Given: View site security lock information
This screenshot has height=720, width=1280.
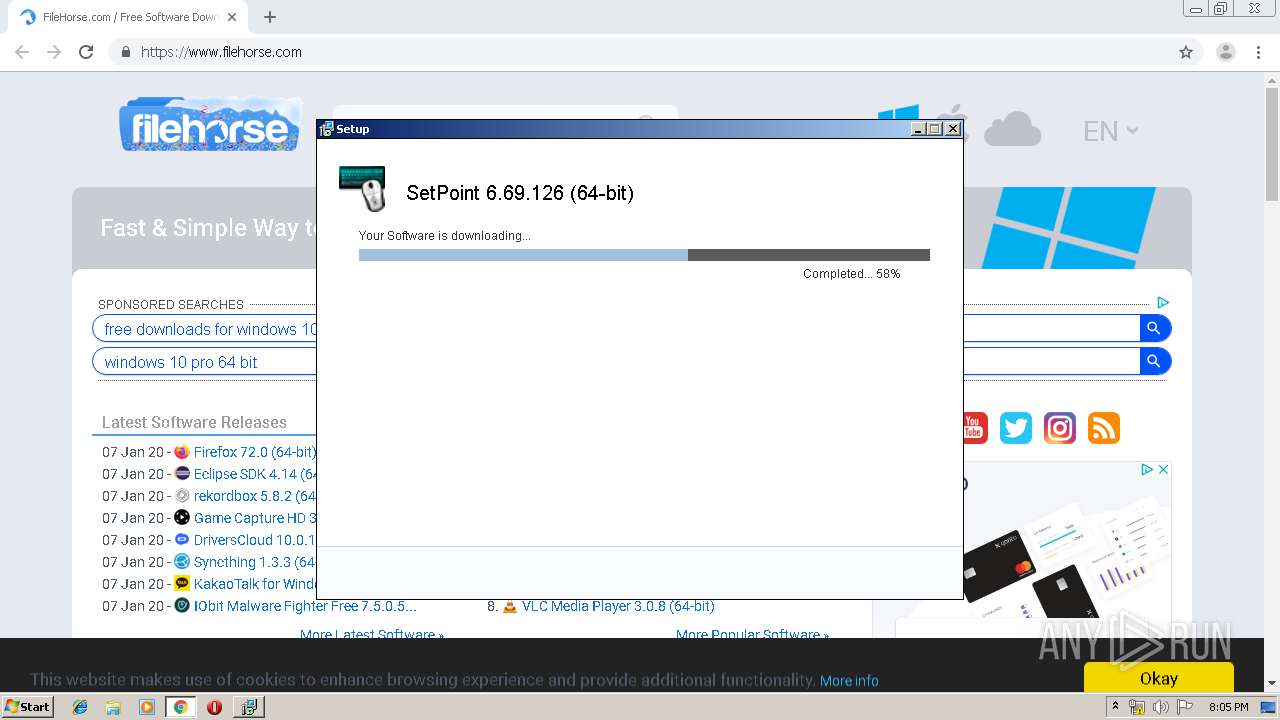Looking at the screenshot, I should 126,52.
